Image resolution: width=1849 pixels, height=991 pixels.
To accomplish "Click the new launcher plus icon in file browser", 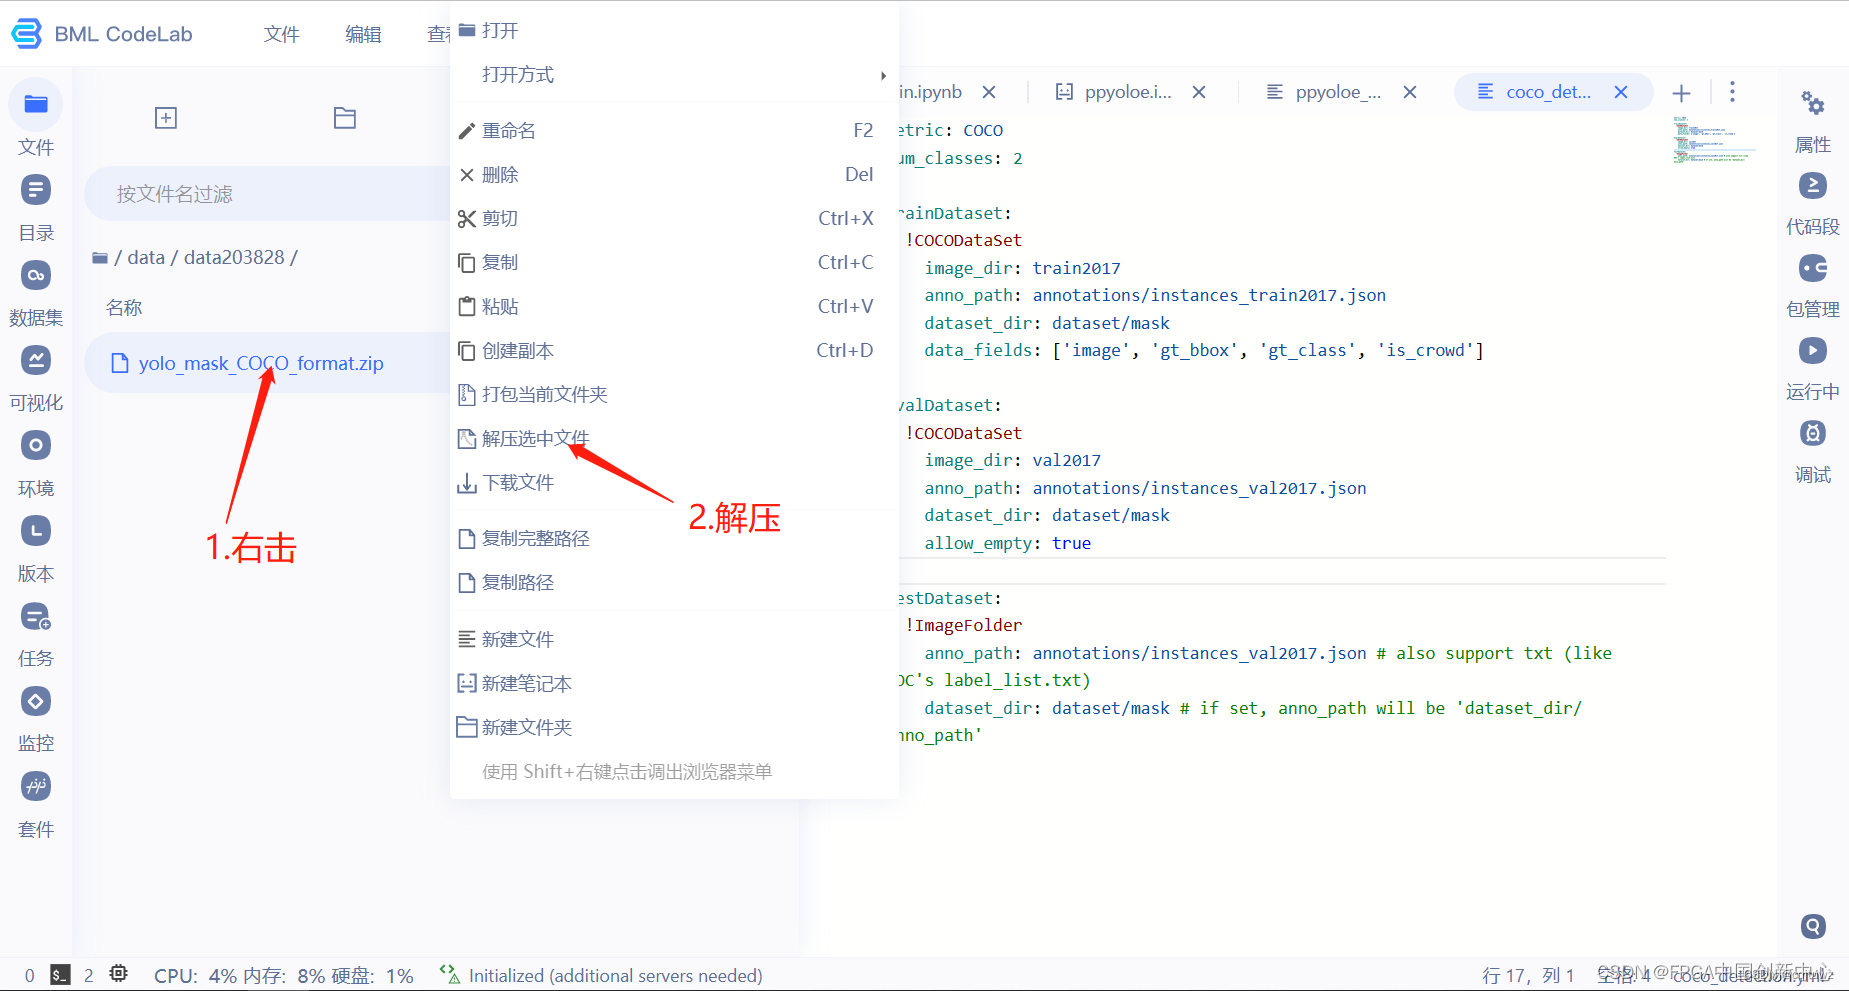I will pos(166,118).
